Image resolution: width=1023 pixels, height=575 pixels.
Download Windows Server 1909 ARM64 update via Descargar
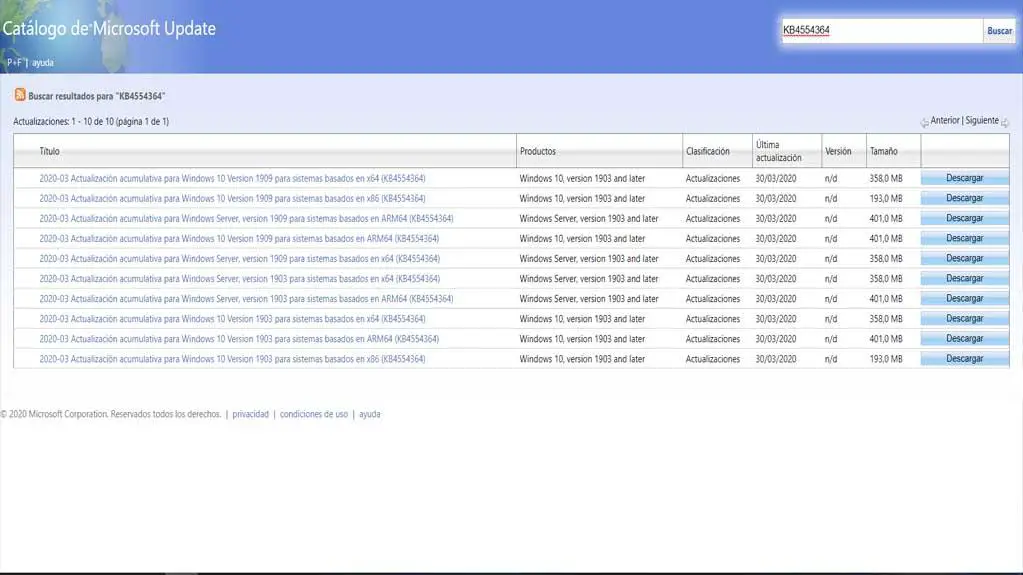(x=964, y=219)
